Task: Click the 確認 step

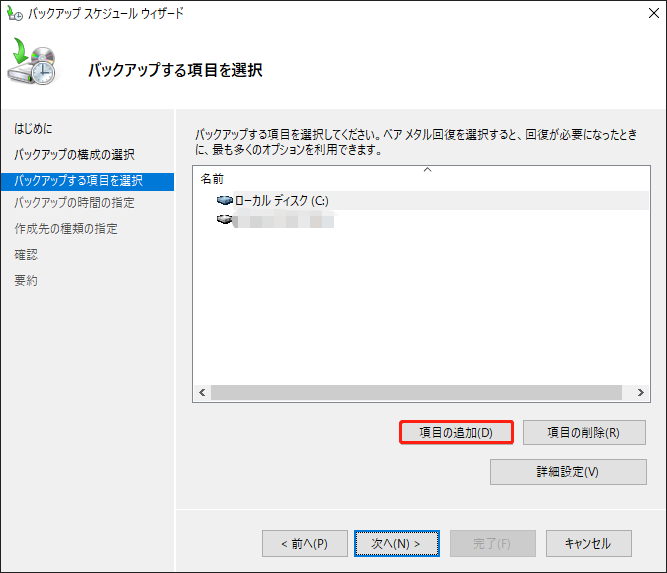Action: [26, 255]
